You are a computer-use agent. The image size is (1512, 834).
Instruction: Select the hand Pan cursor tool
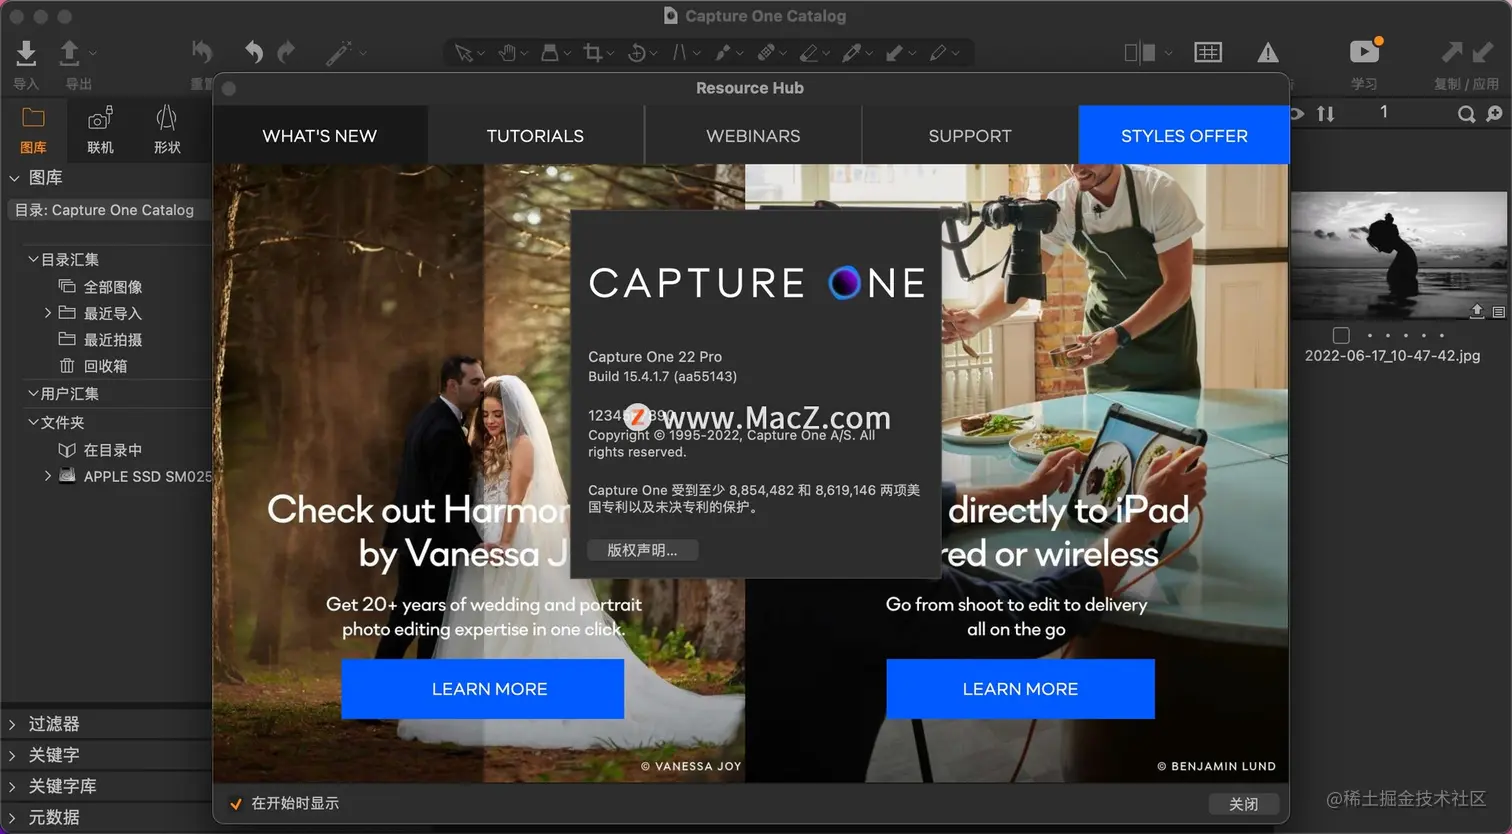click(x=507, y=52)
